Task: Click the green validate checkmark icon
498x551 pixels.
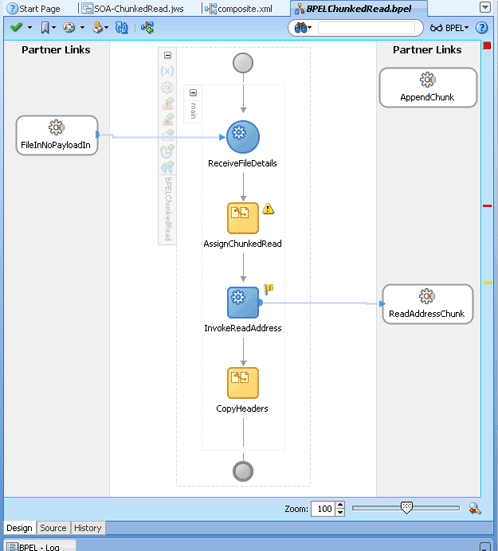Action: [x=16, y=27]
